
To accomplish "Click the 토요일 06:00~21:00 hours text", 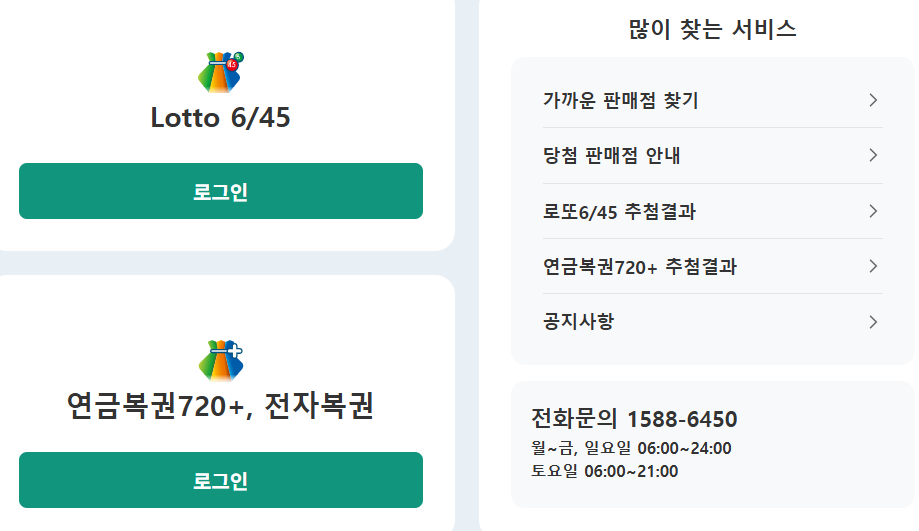I will coord(604,471).
